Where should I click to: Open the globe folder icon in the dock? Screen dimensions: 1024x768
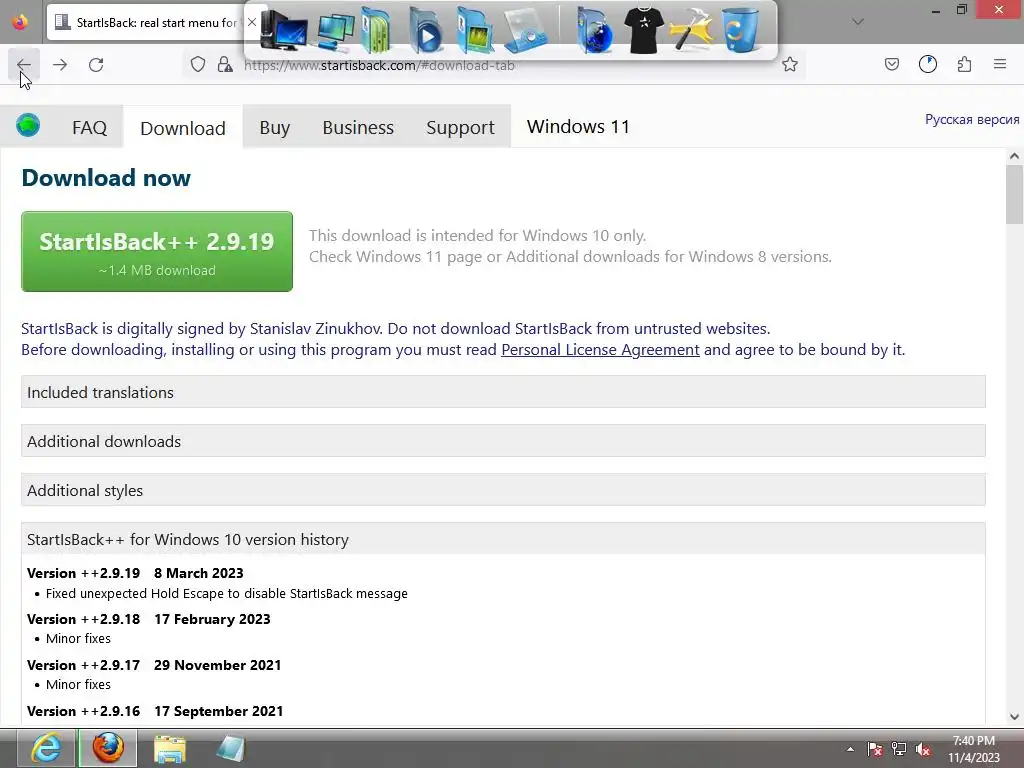(595, 30)
